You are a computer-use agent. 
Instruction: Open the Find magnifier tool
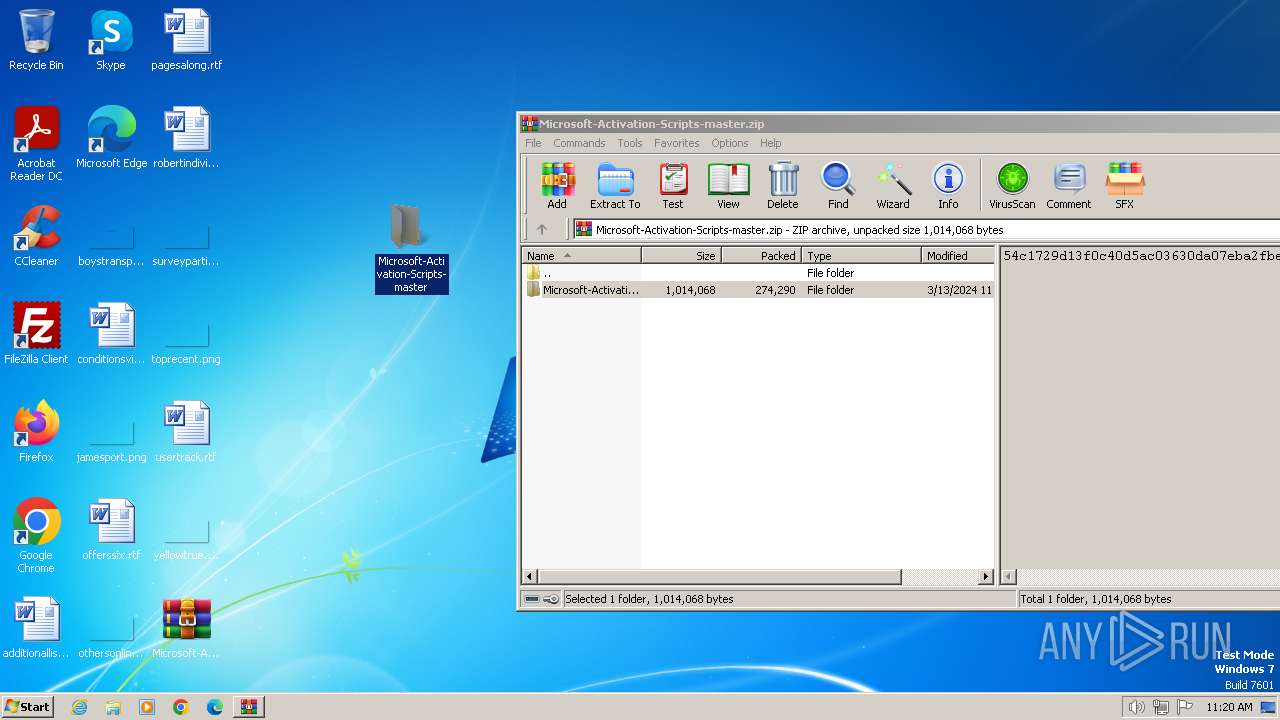[838, 186]
